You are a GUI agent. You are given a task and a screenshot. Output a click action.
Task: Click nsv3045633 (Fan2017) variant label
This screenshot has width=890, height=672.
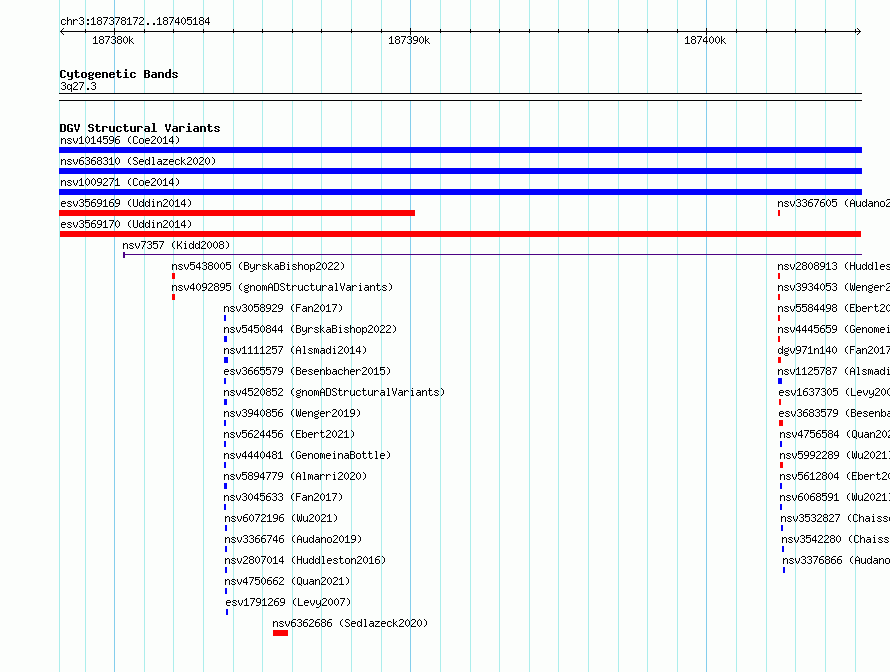(283, 497)
